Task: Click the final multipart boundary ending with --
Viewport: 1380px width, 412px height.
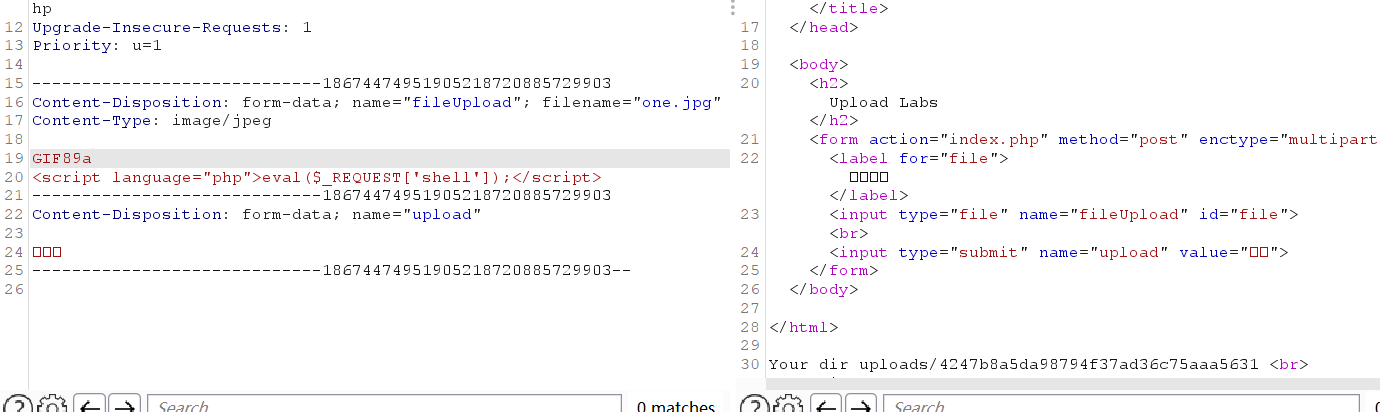Action: (332, 270)
